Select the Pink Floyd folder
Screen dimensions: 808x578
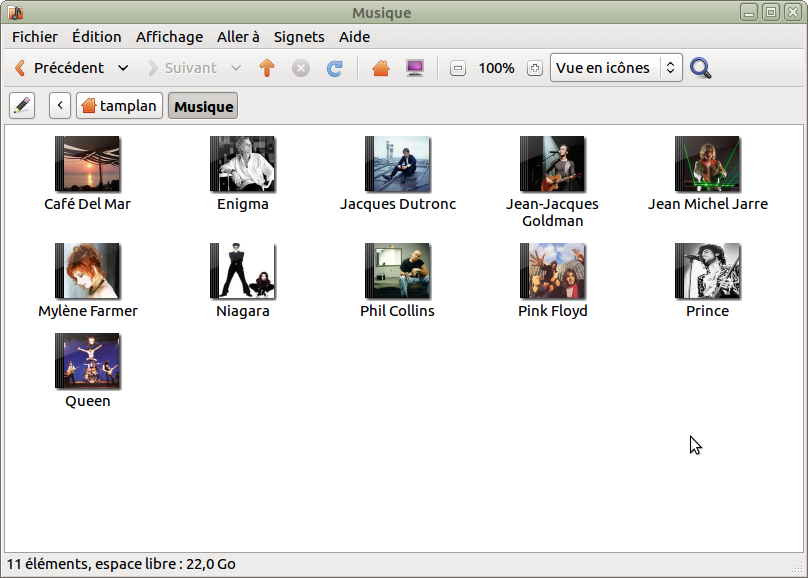coord(552,281)
